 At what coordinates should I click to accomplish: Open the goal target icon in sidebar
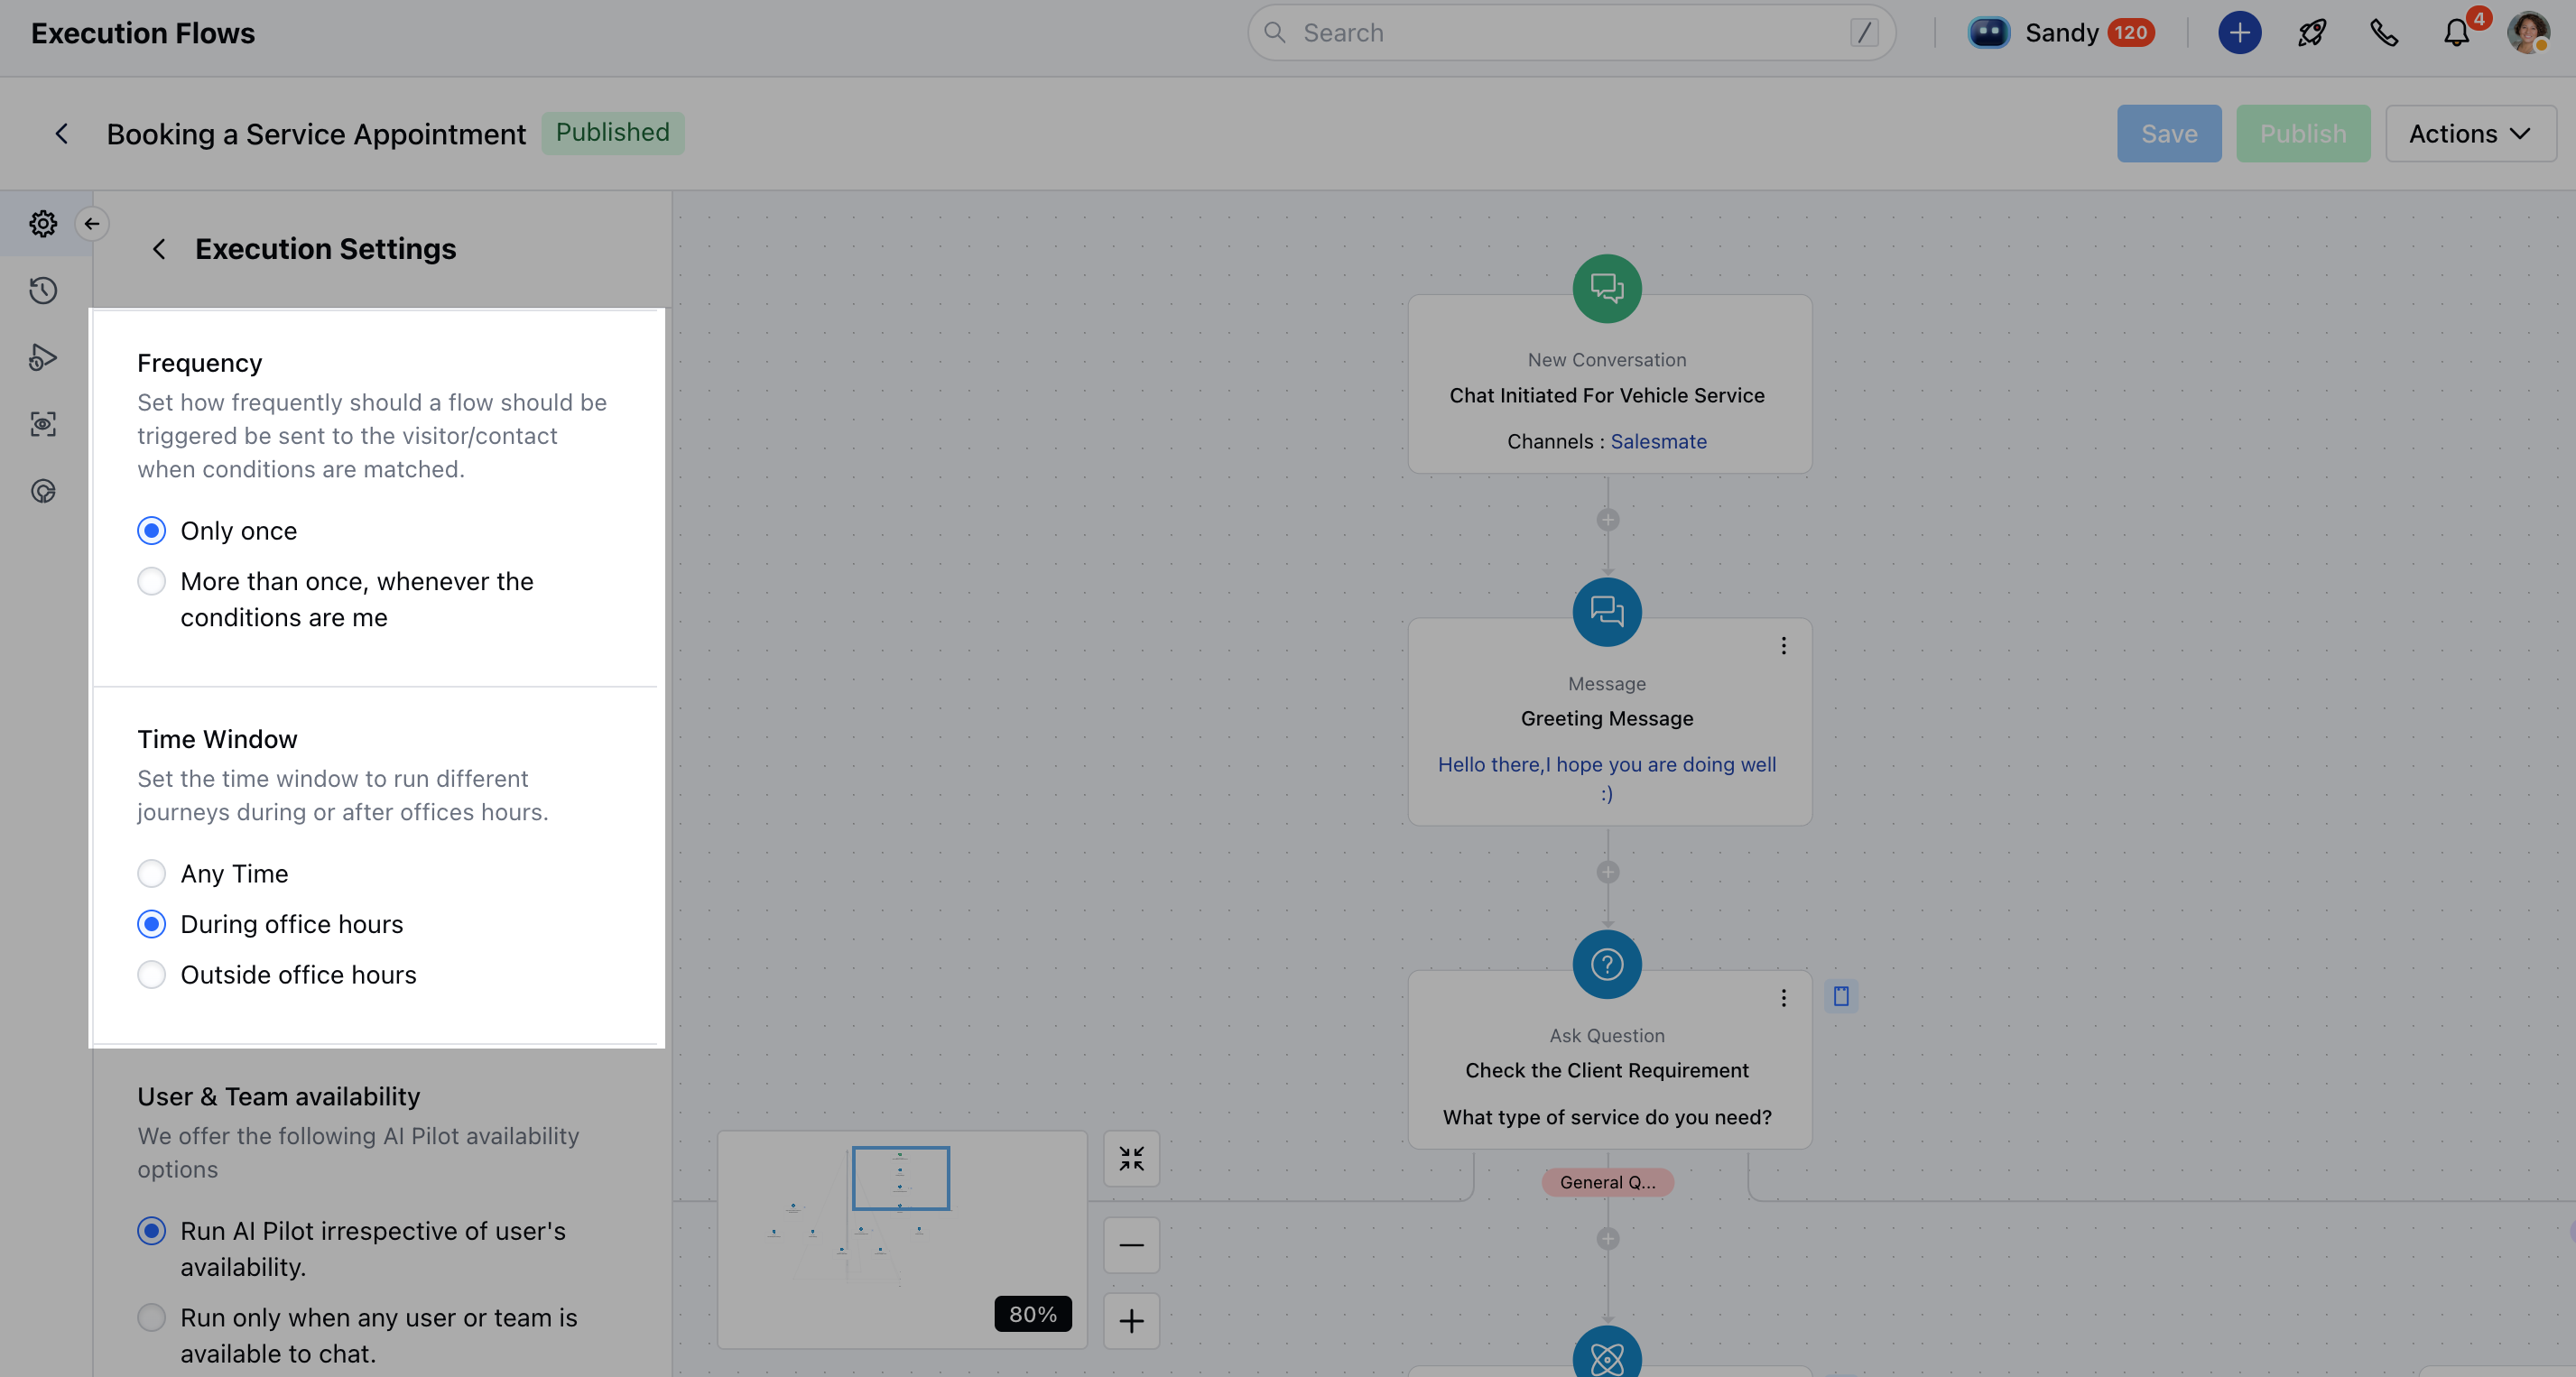pos(43,491)
